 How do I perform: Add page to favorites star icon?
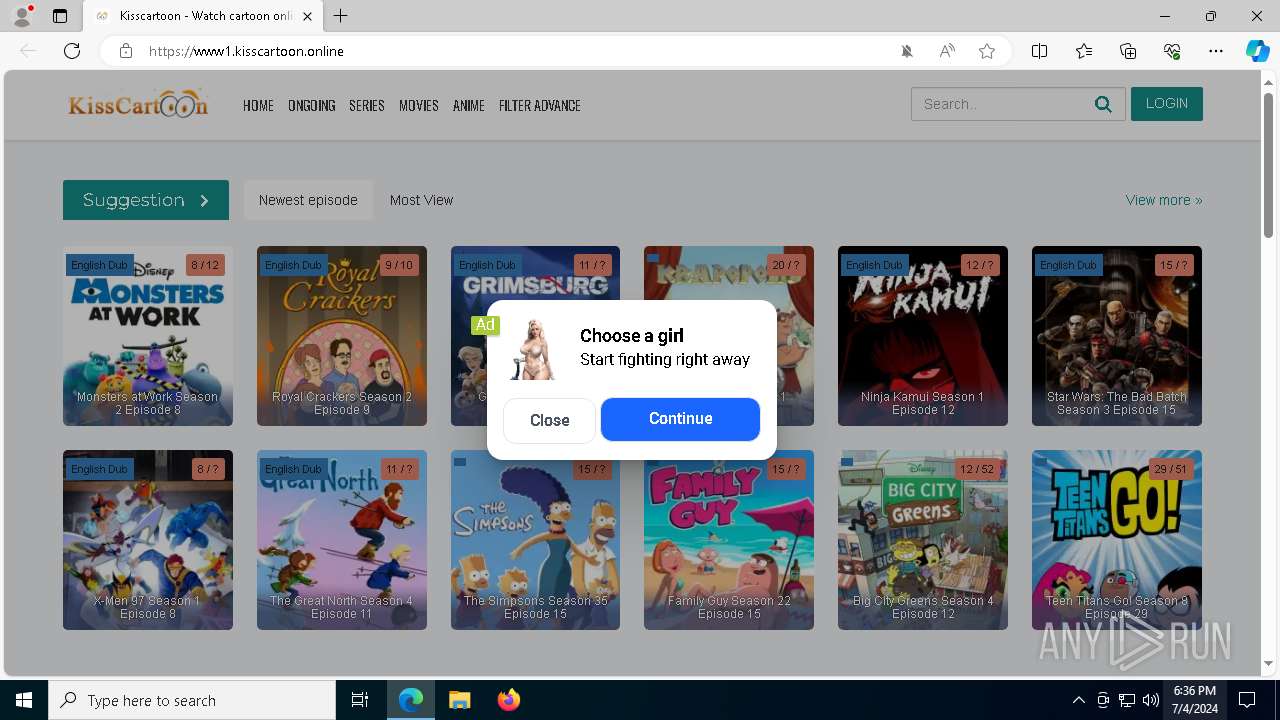click(987, 51)
